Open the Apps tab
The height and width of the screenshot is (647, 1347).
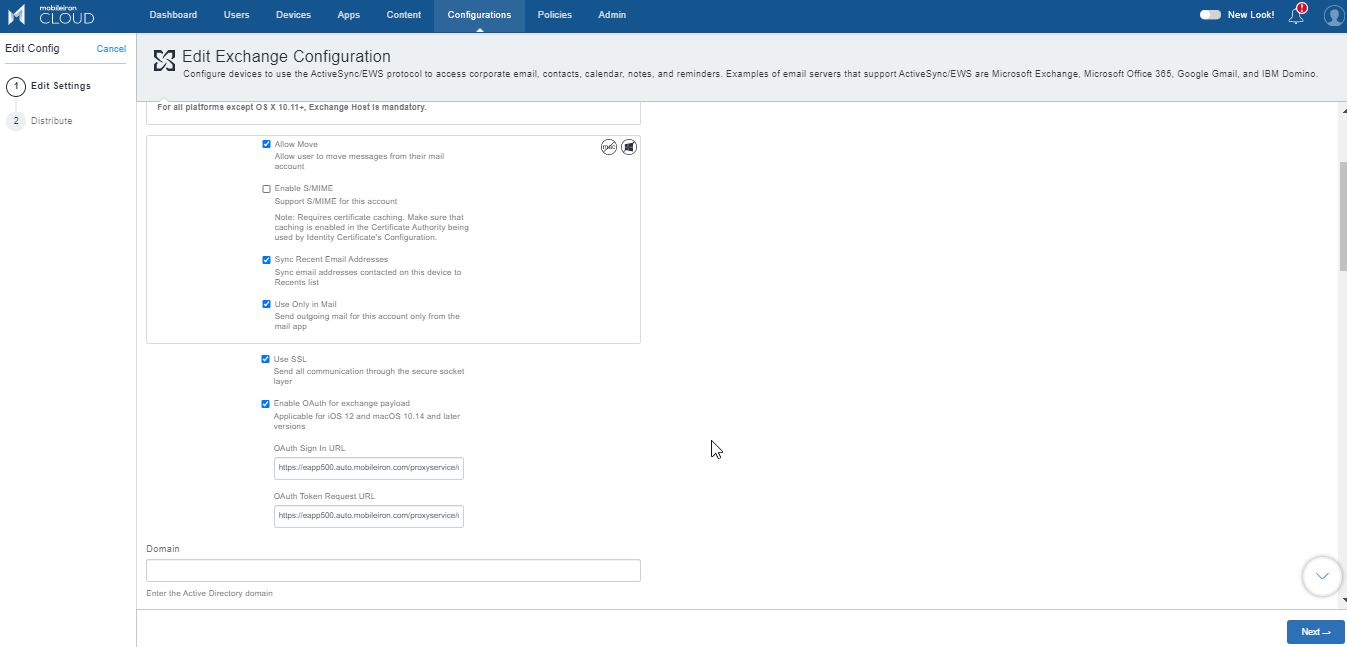coord(349,15)
